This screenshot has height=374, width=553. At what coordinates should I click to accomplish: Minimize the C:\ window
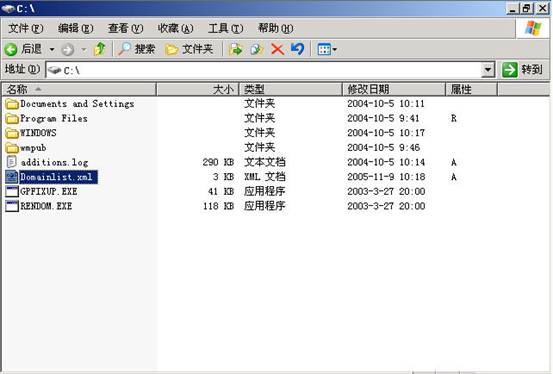click(x=512, y=8)
